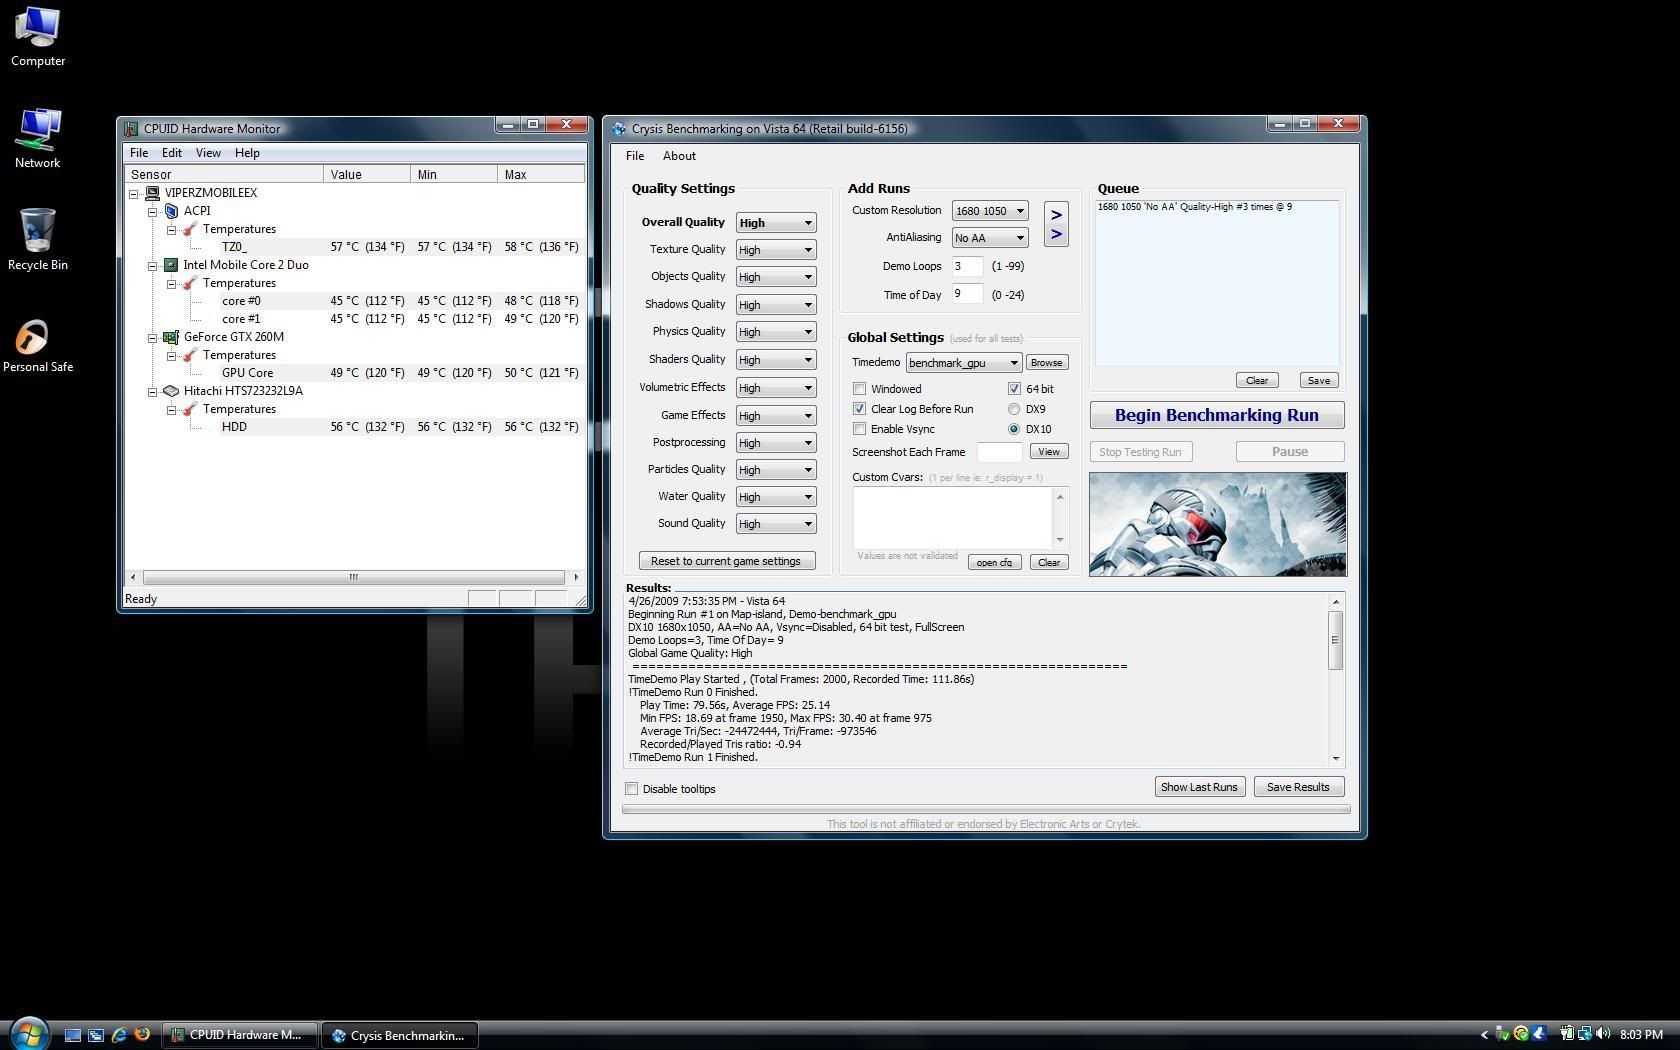
Task: Collapse the GeForce GTX 260M node
Action: click(x=153, y=337)
